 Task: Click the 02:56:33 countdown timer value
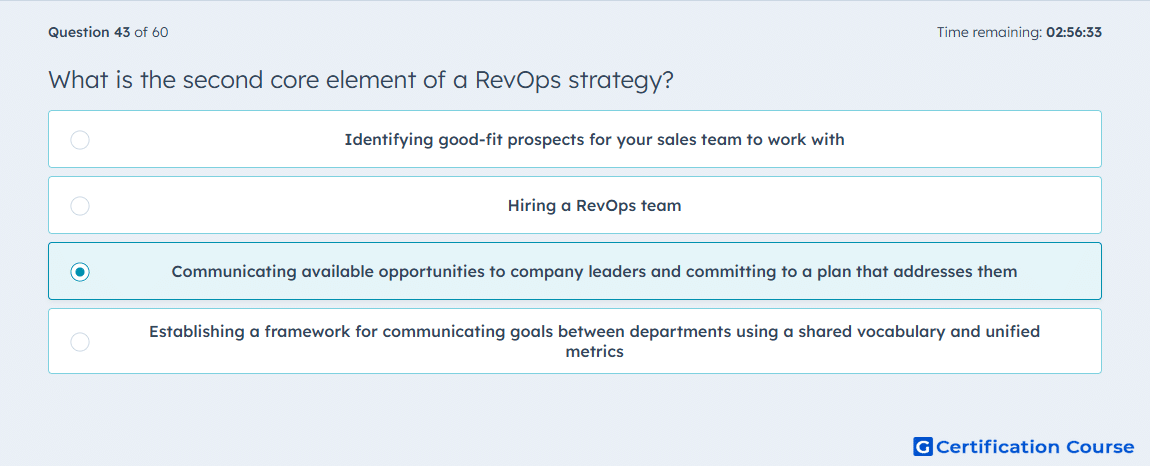pyautogui.click(x=1074, y=32)
